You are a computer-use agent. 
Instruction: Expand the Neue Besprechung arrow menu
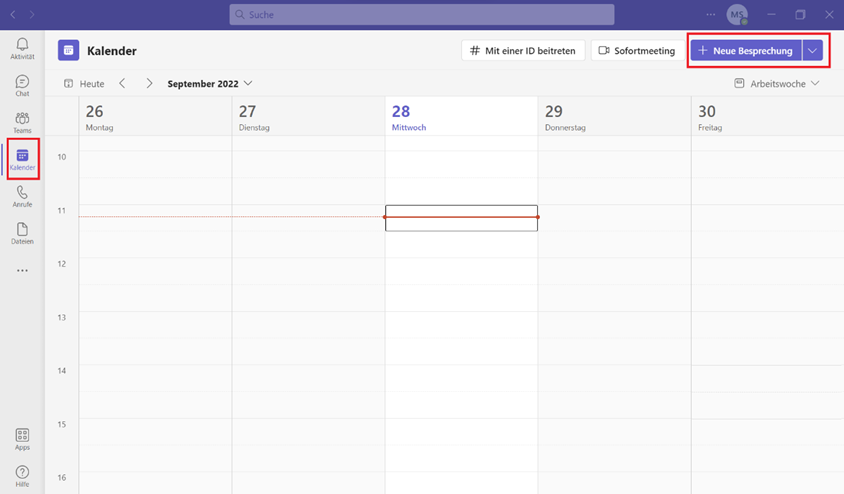[x=812, y=51]
